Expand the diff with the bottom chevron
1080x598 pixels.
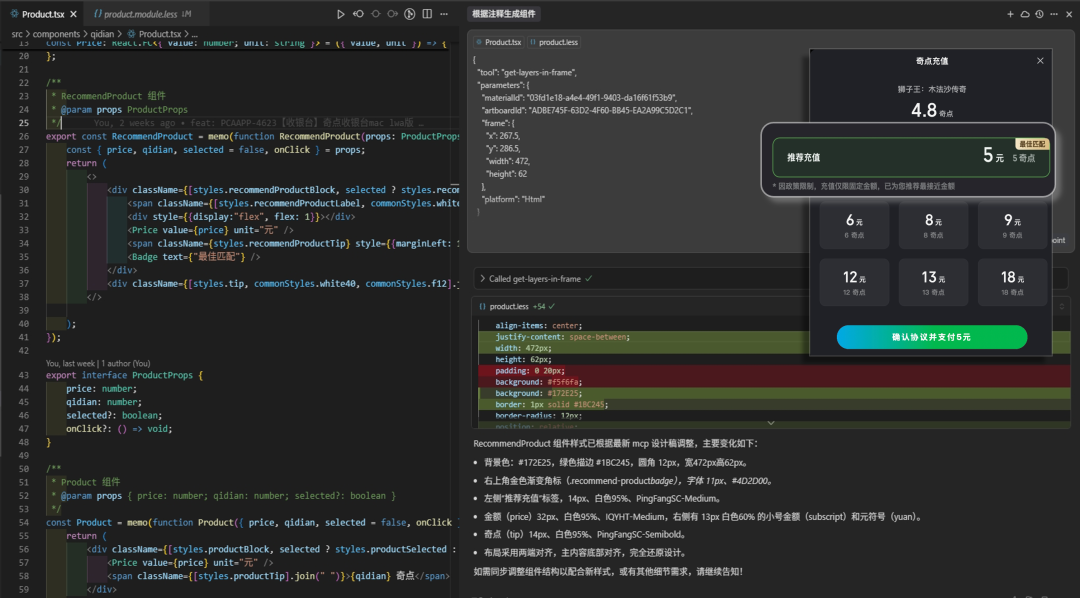click(x=771, y=423)
